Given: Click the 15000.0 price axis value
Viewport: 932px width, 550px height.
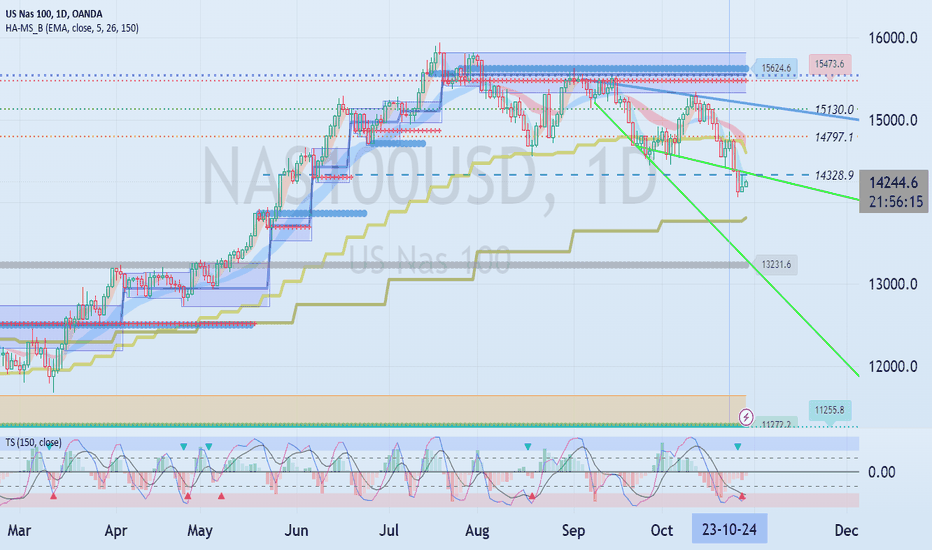Looking at the screenshot, I should point(893,120).
